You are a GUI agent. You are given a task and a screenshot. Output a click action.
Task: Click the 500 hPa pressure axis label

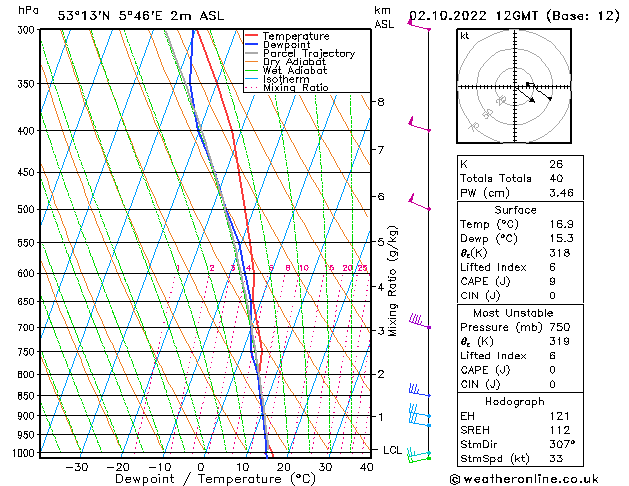[x=27, y=209]
